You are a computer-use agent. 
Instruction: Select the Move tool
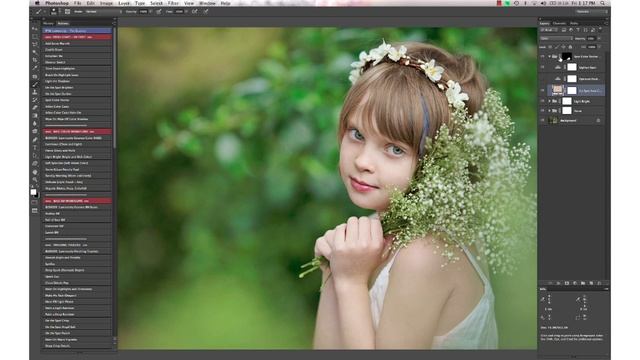point(35,29)
